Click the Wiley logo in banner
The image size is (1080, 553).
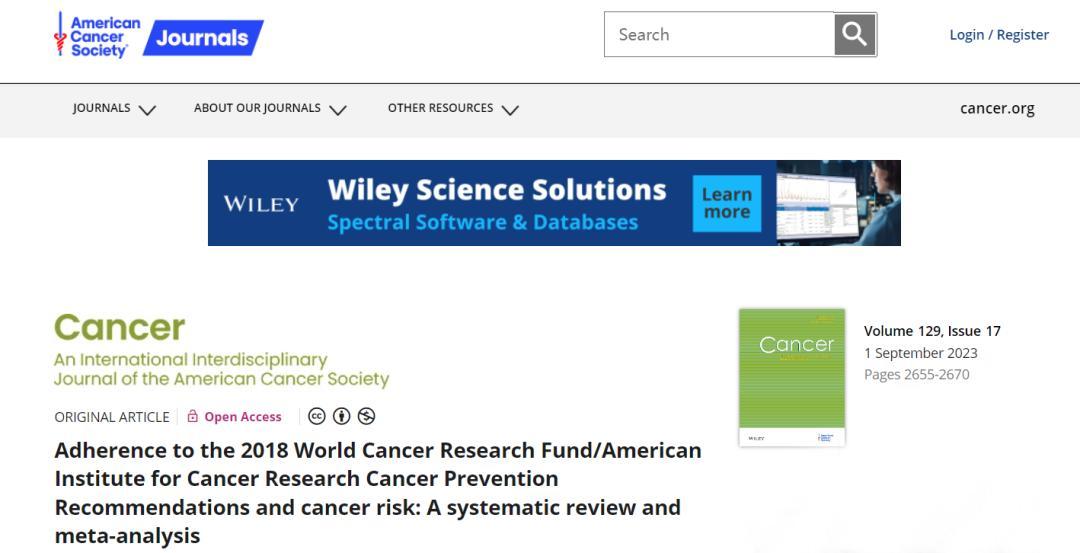pos(261,204)
